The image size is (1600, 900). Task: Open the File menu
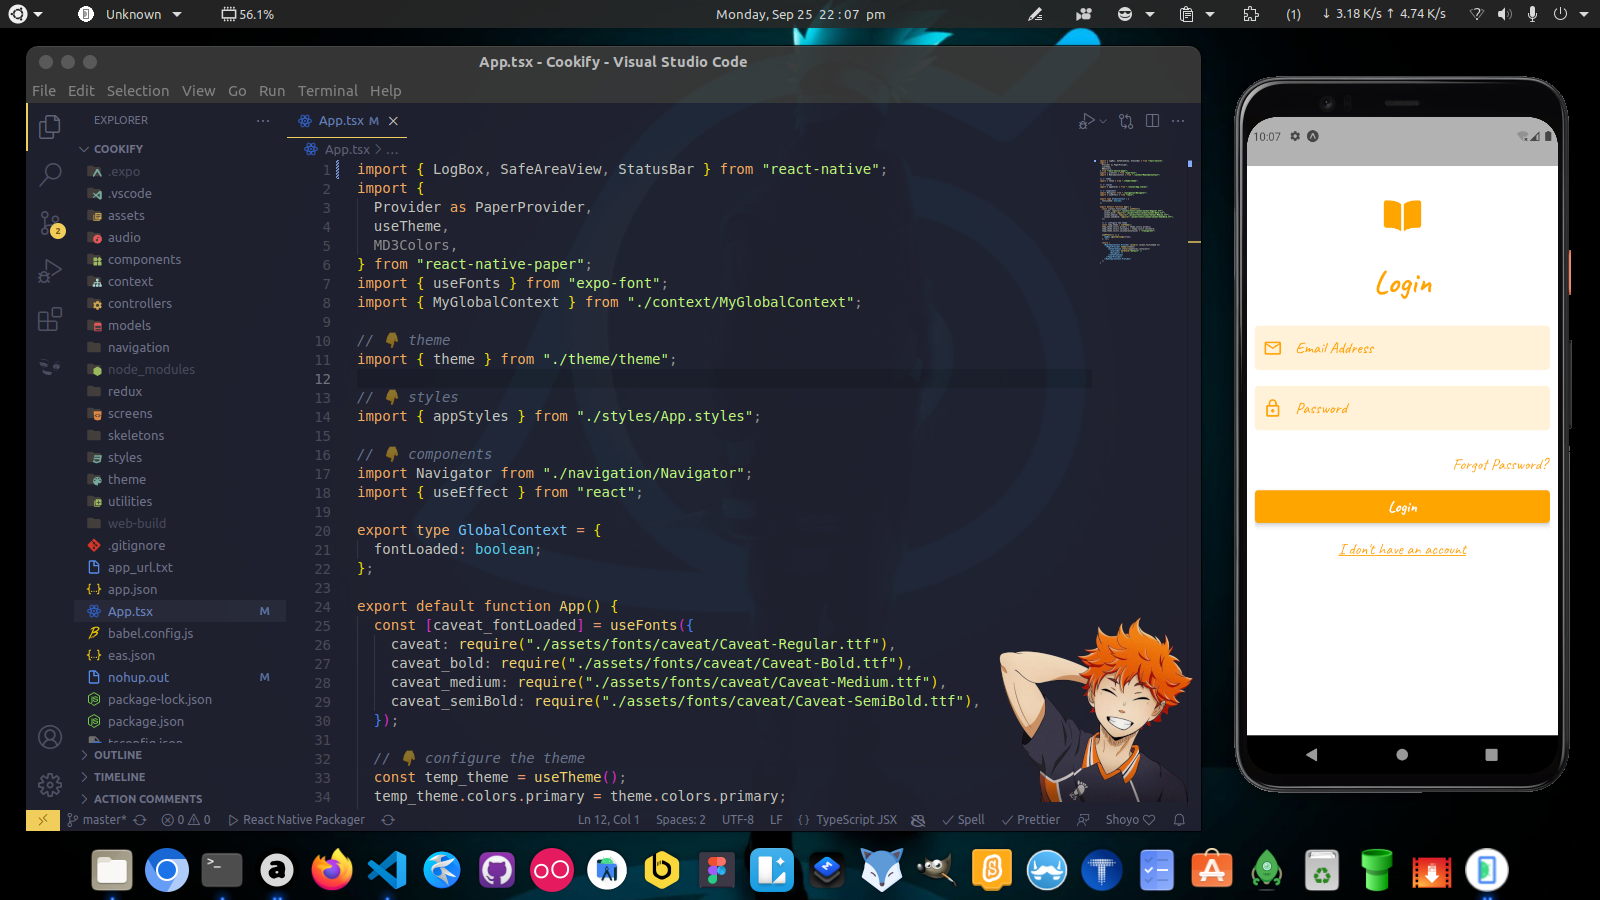tap(44, 91)
